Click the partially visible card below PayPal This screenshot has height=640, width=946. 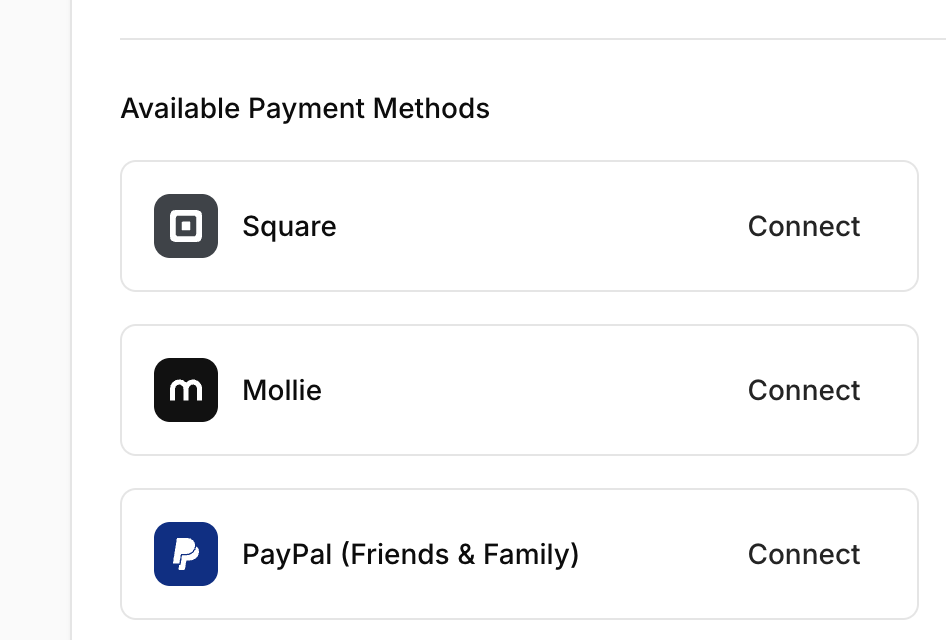[519, 632]
